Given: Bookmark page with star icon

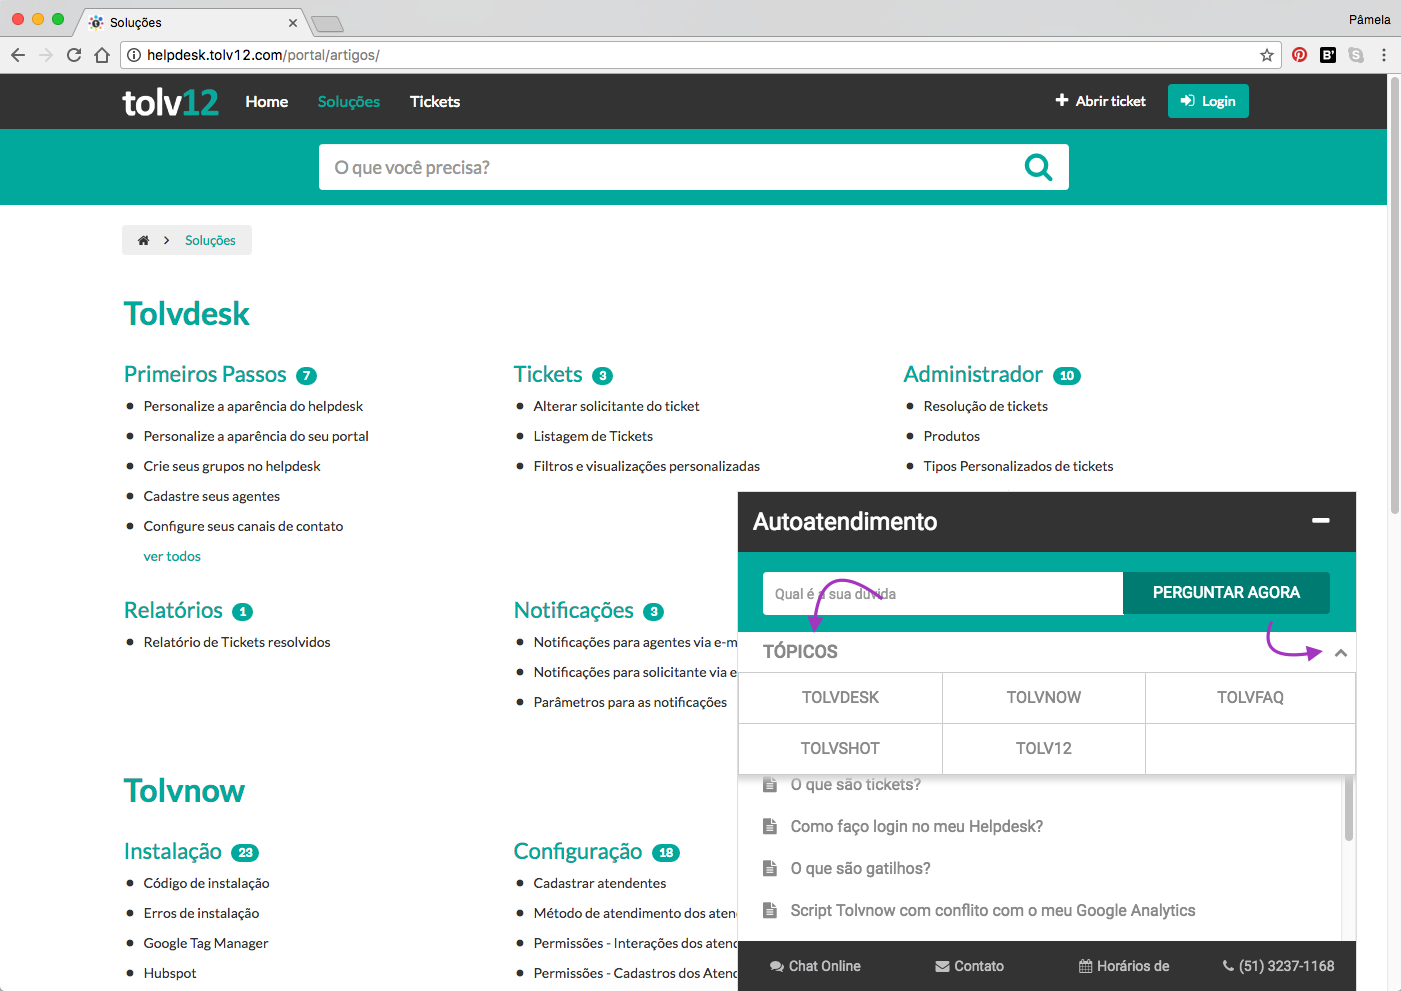Looking at the screenshot, I should tap(1267, 55).
